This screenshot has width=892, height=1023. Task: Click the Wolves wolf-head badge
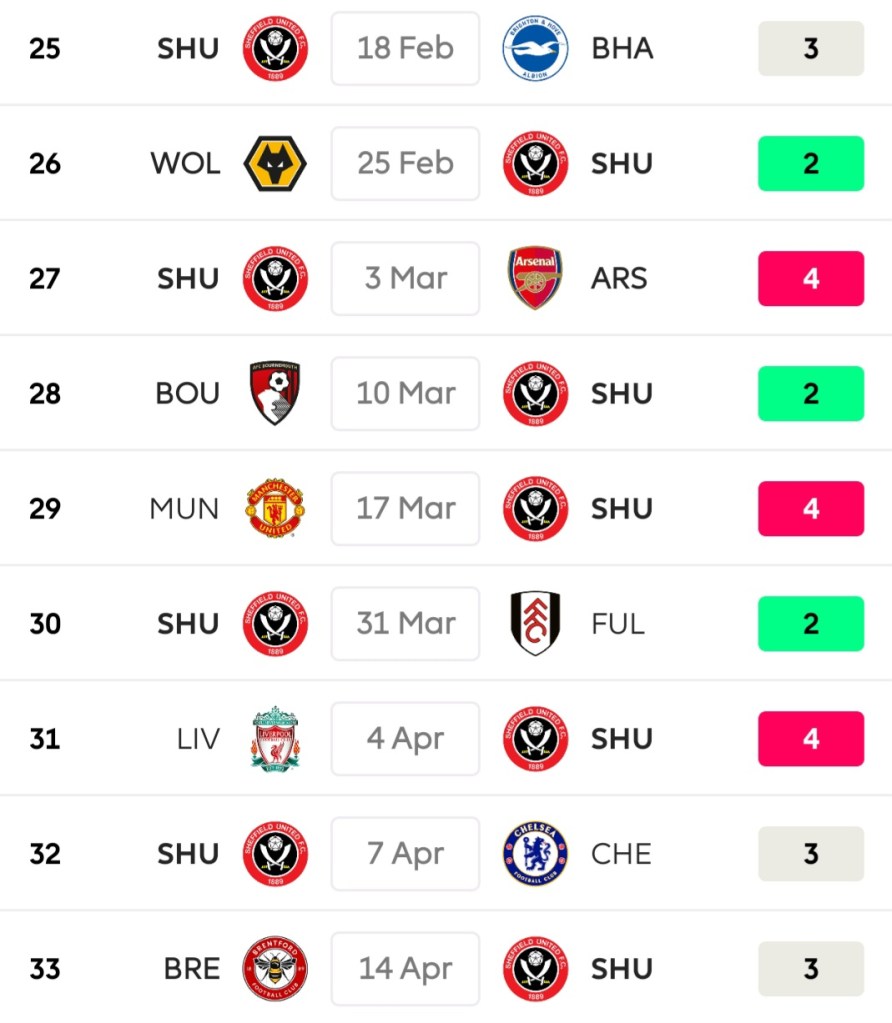pos(275,163)
